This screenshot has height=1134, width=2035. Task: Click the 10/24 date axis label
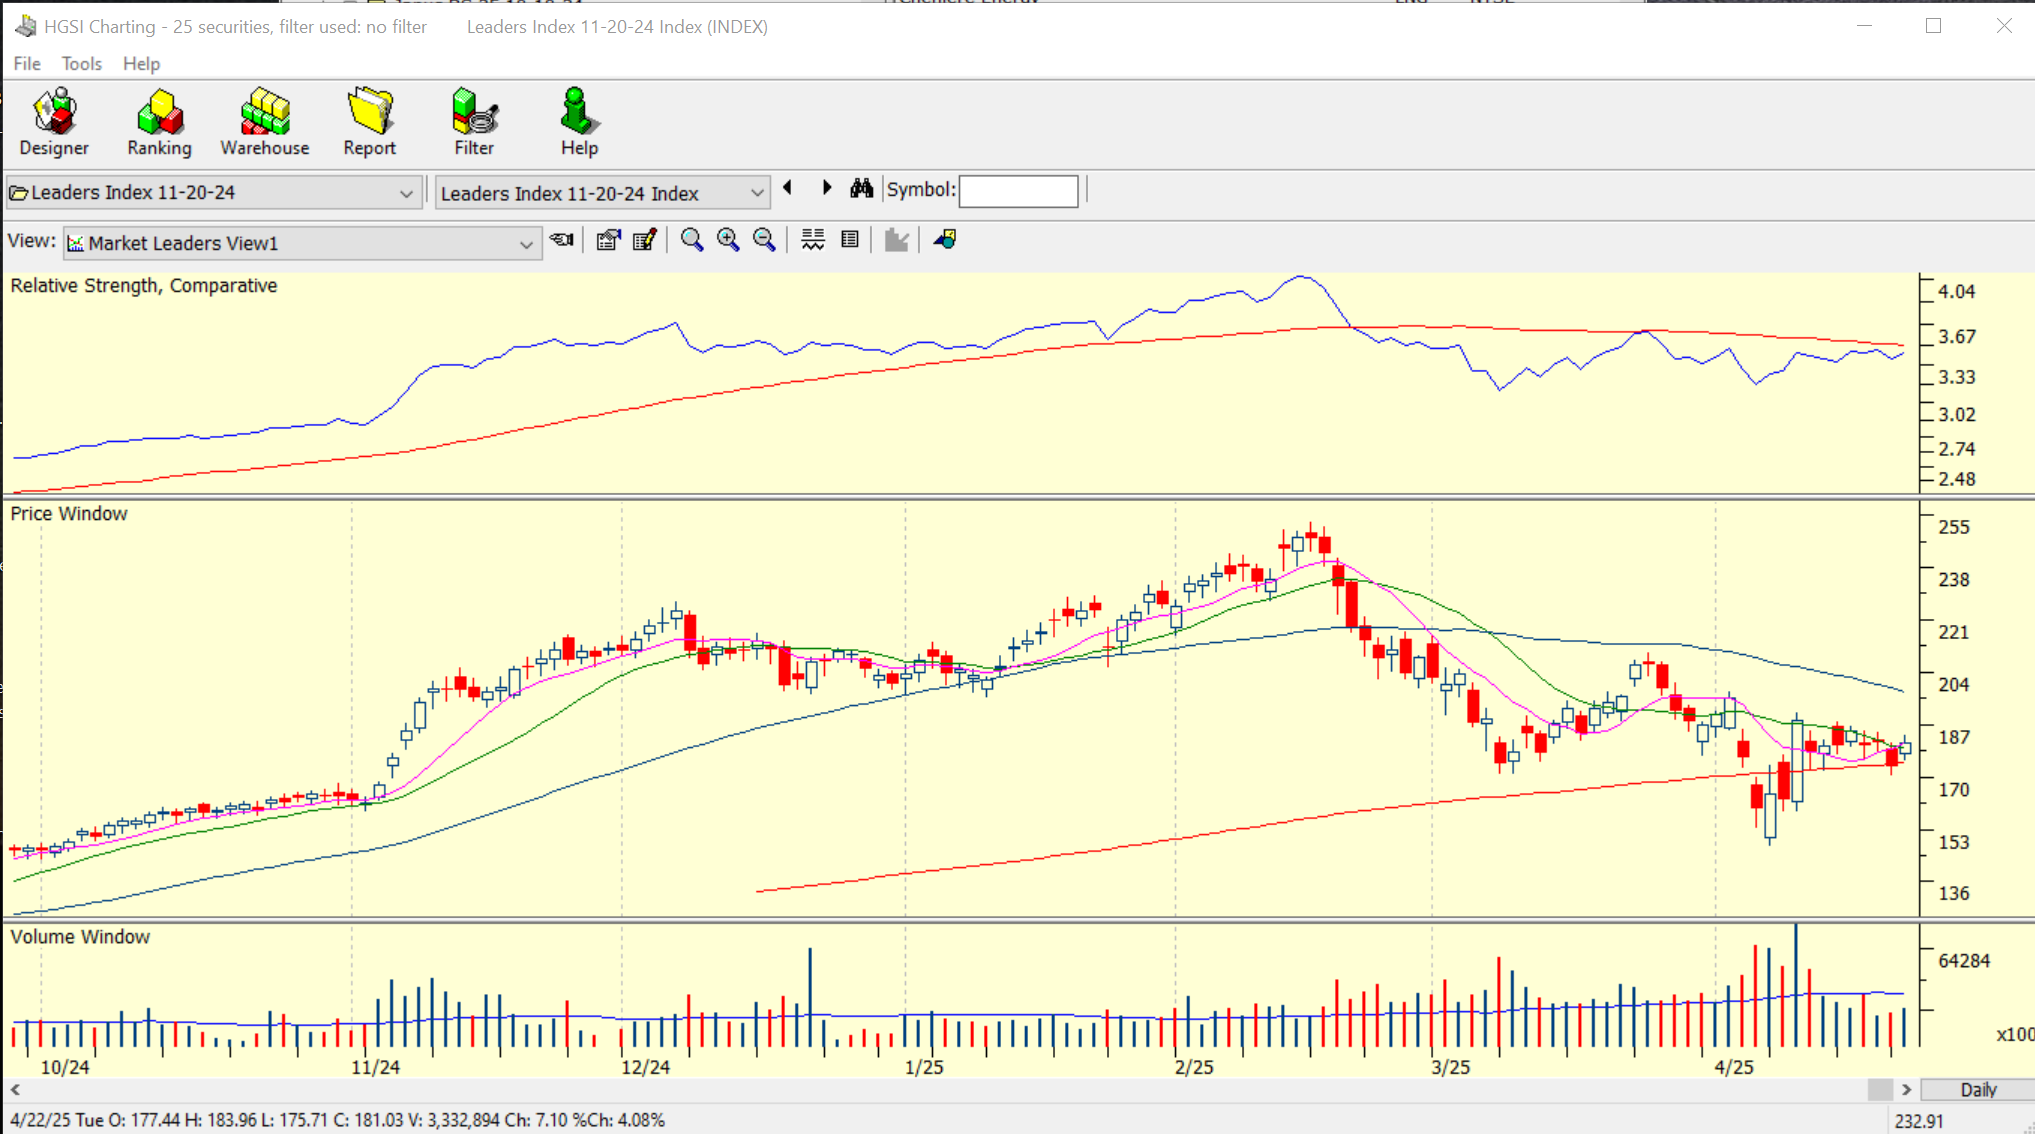pyautogui.click(x=65, y=1067)
